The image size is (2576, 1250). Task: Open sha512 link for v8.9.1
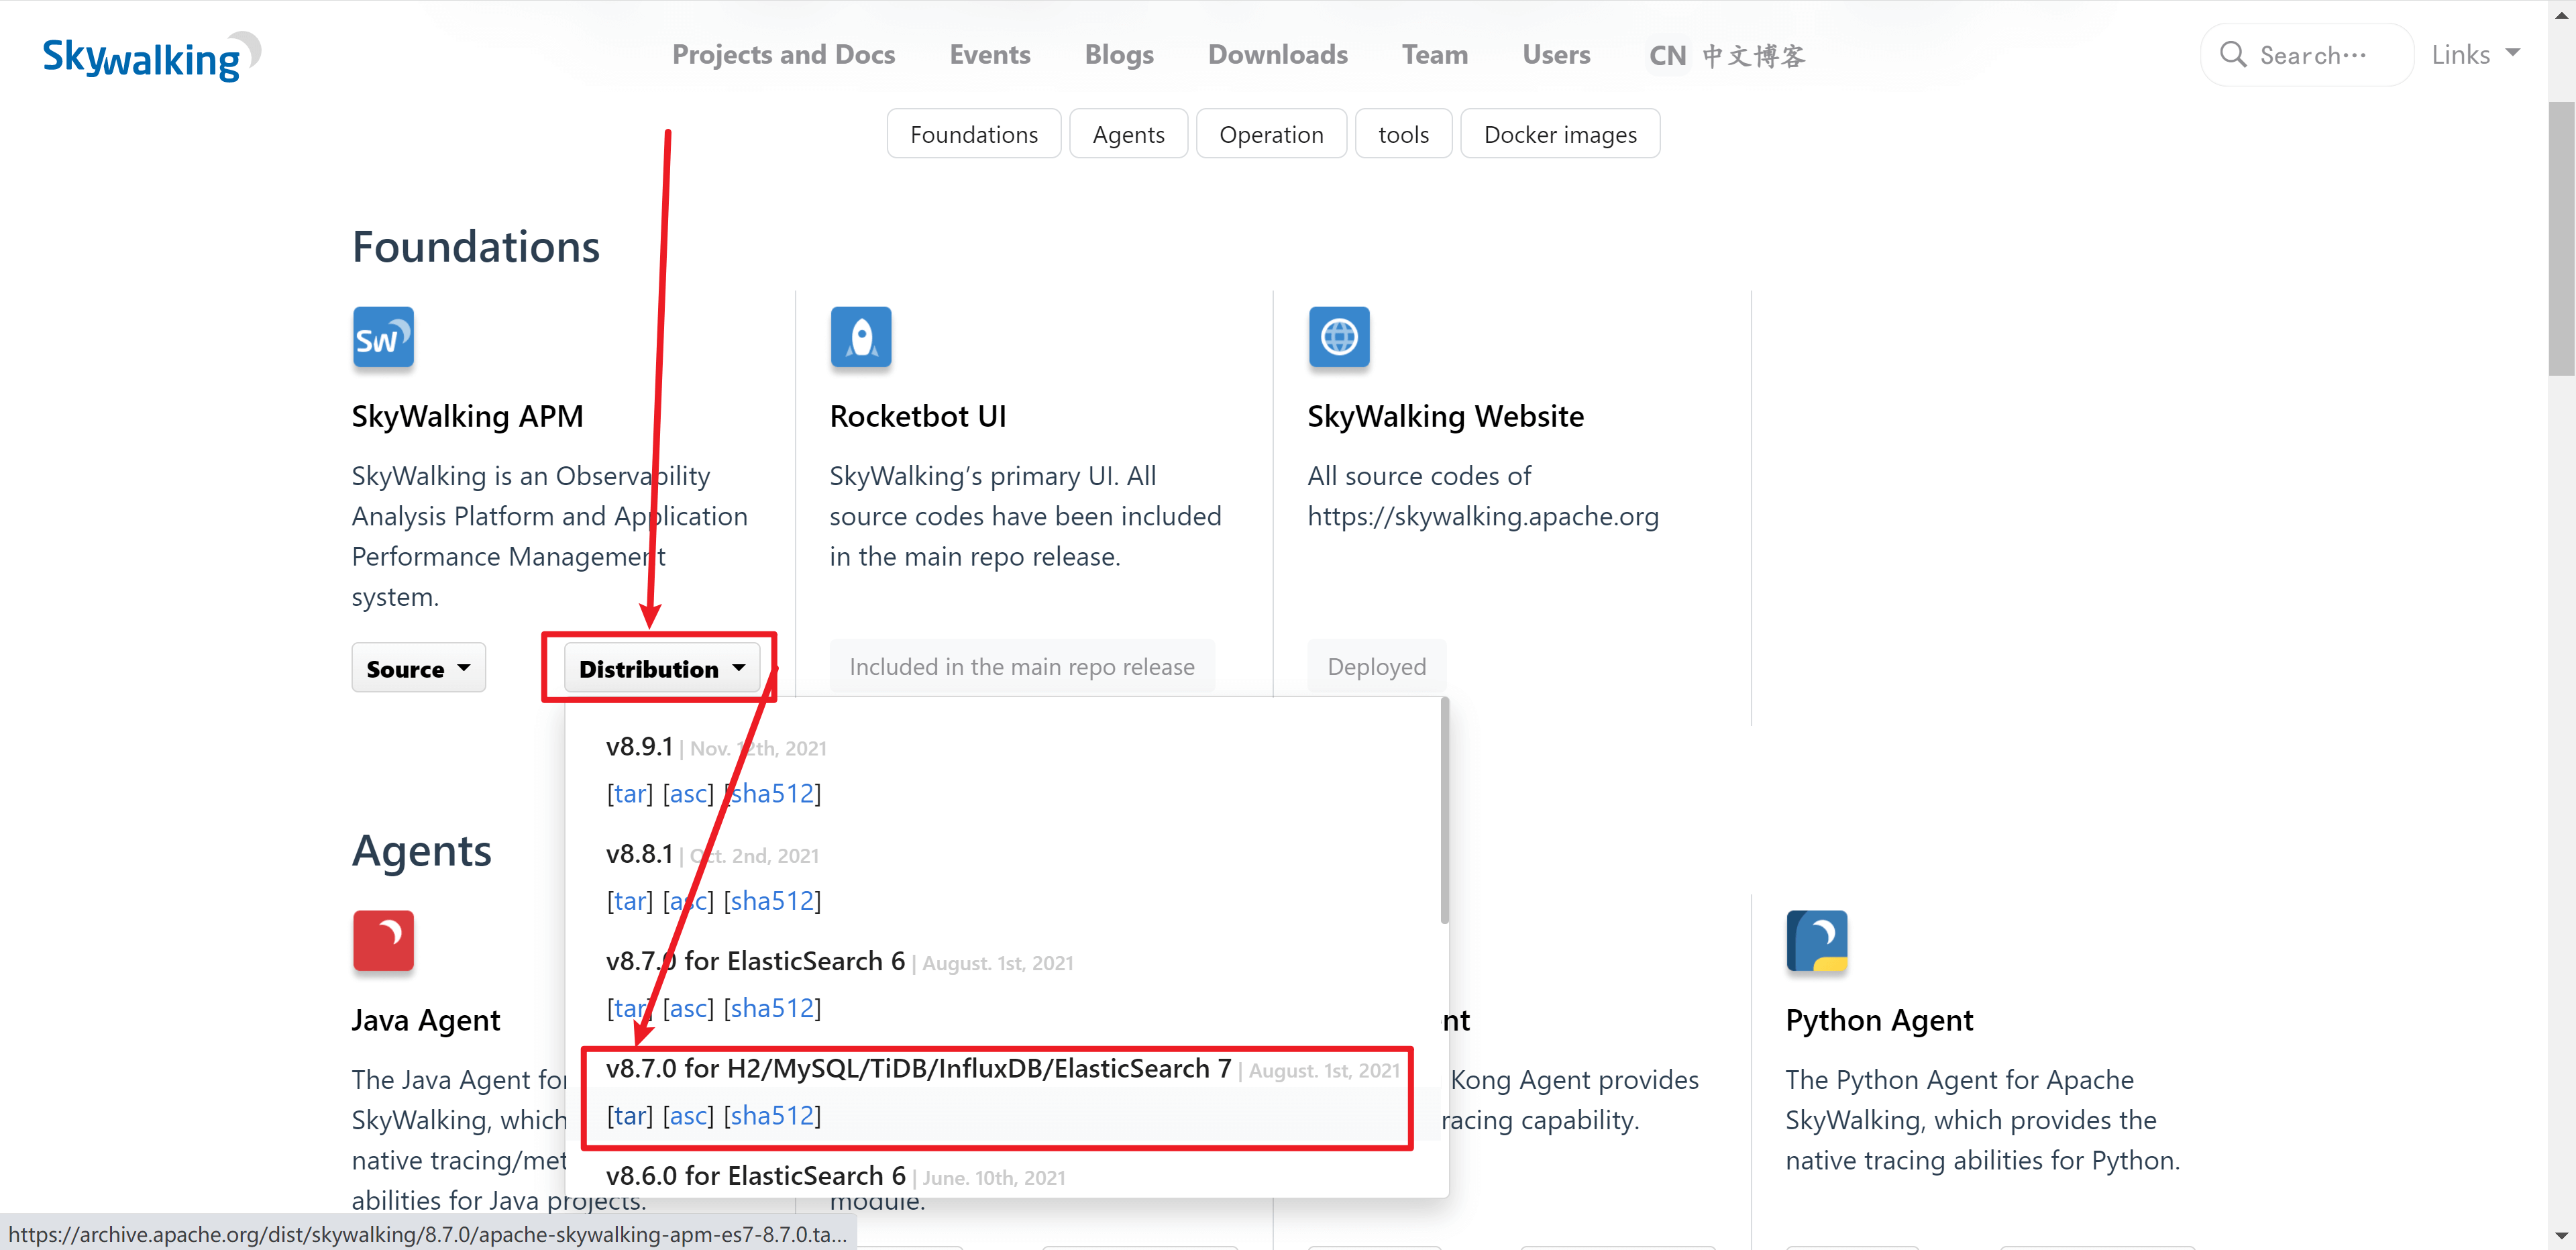coord(772,793)
